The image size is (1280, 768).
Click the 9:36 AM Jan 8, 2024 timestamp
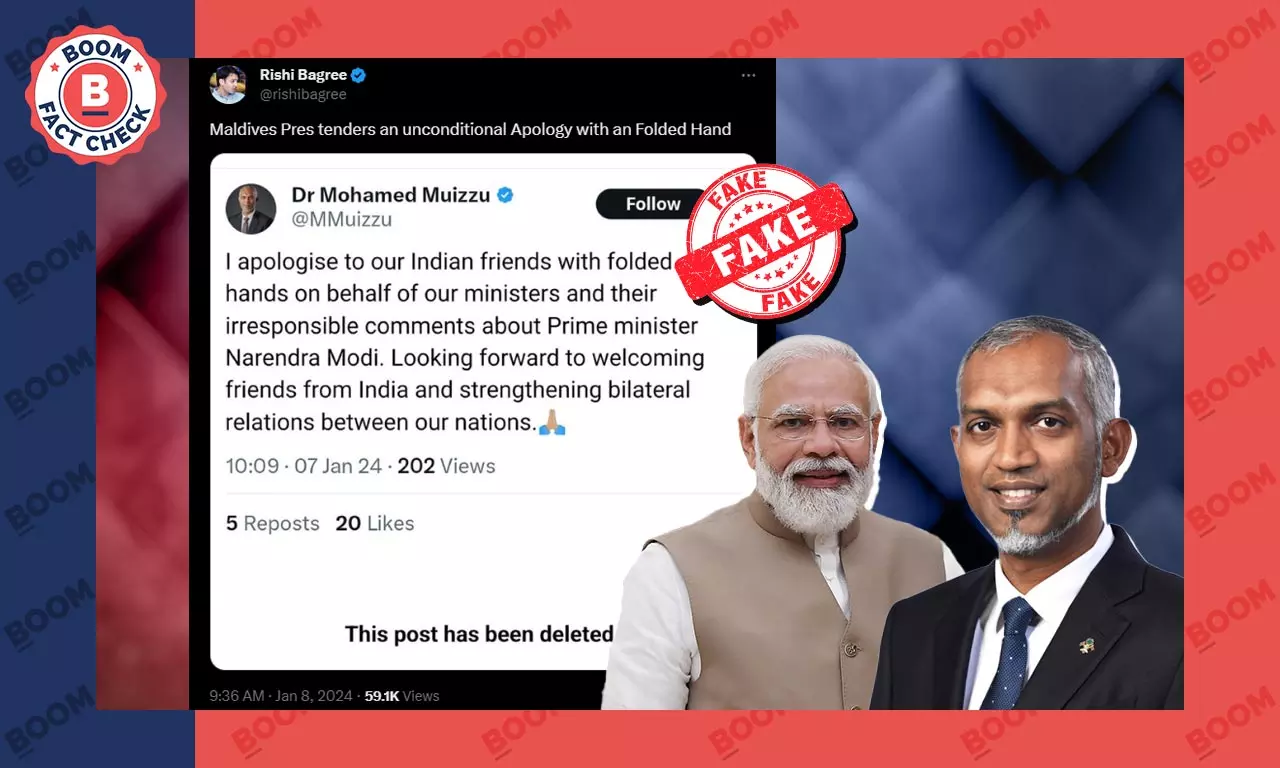(281, 696)
